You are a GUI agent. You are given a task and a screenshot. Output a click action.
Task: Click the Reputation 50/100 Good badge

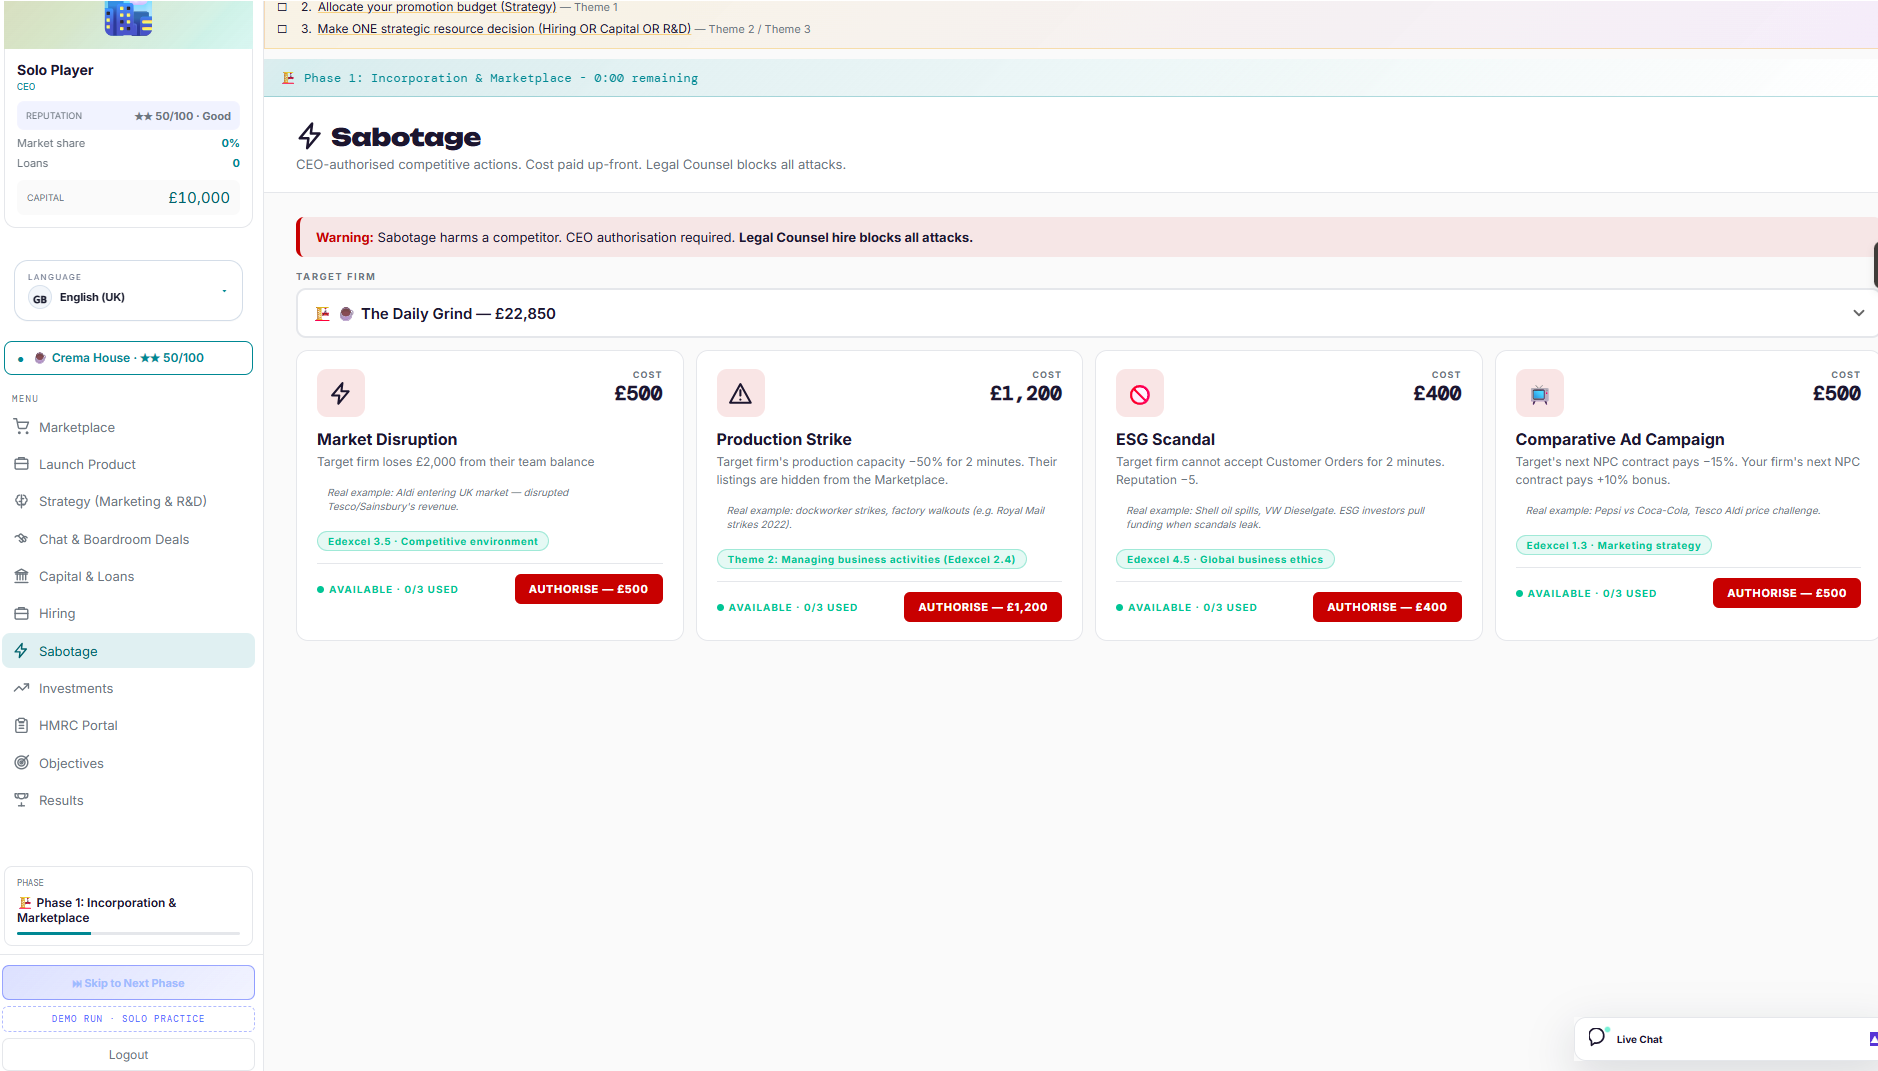tap(128, 116)
